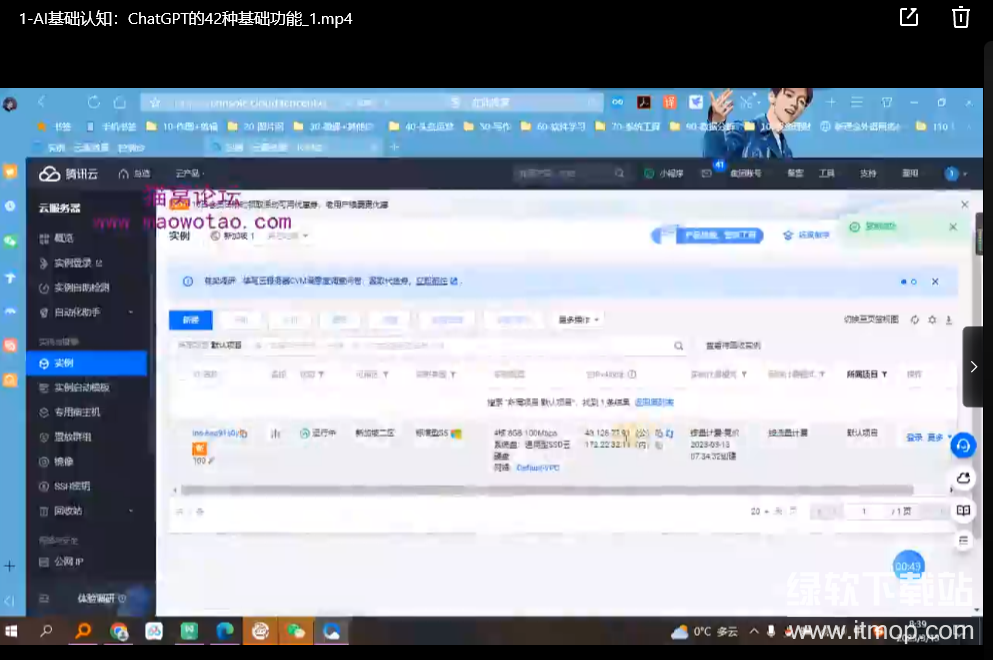This screenshot has width=993, height=660.
Task: Open the region selector dropdown beside 实例
Action: [288, 236]
